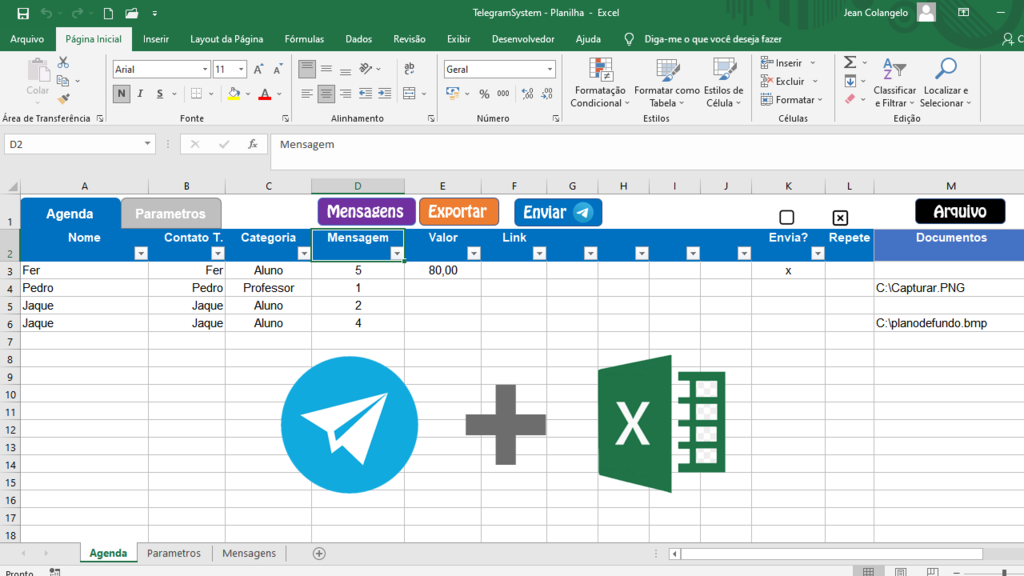
Task: Toggle left text alignment
Action: (306, 94)
